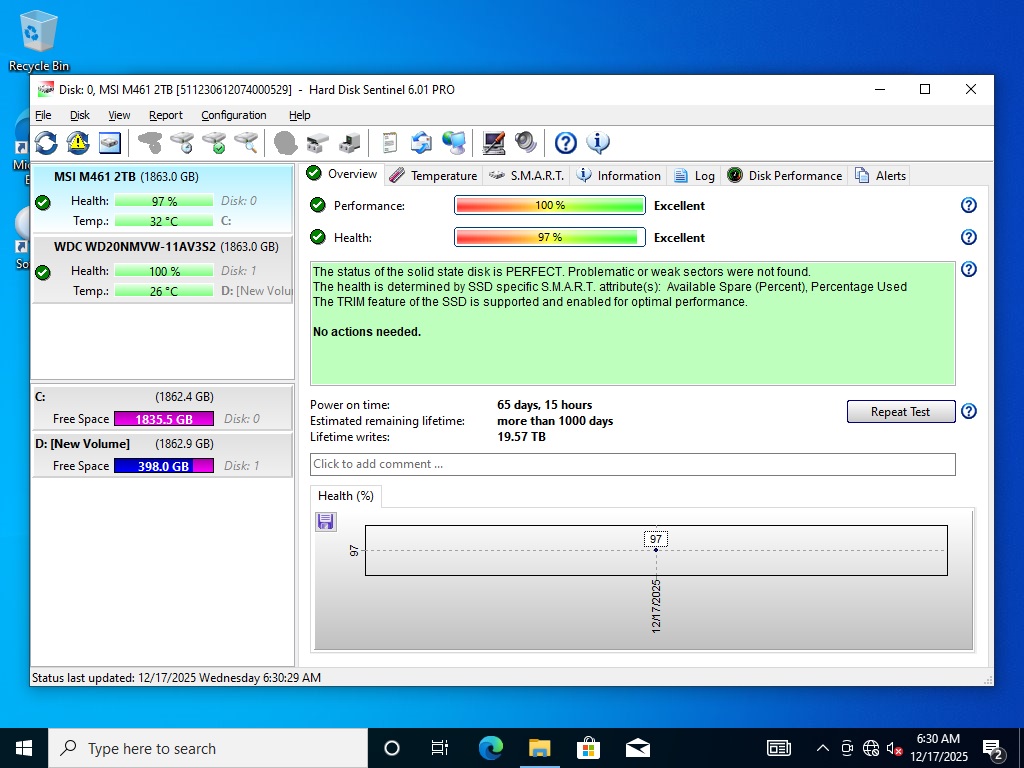
Task: Click the yellow warning refresh toolbar icon
Action: (x=78, y=143)
